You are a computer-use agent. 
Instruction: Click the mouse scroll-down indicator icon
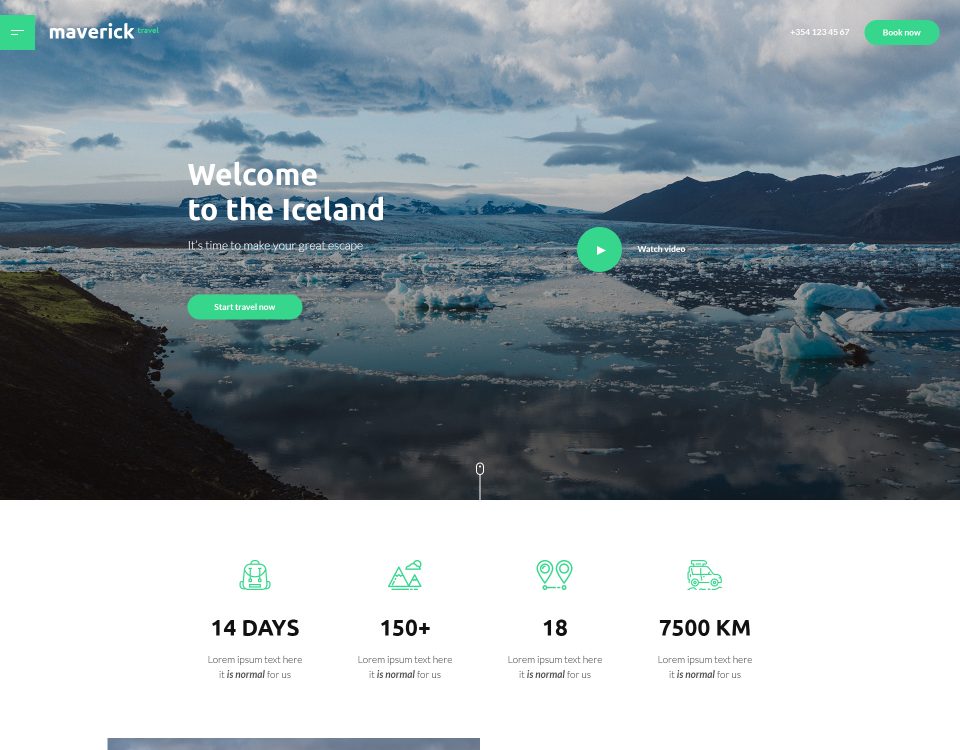click(x=480, y=469)
